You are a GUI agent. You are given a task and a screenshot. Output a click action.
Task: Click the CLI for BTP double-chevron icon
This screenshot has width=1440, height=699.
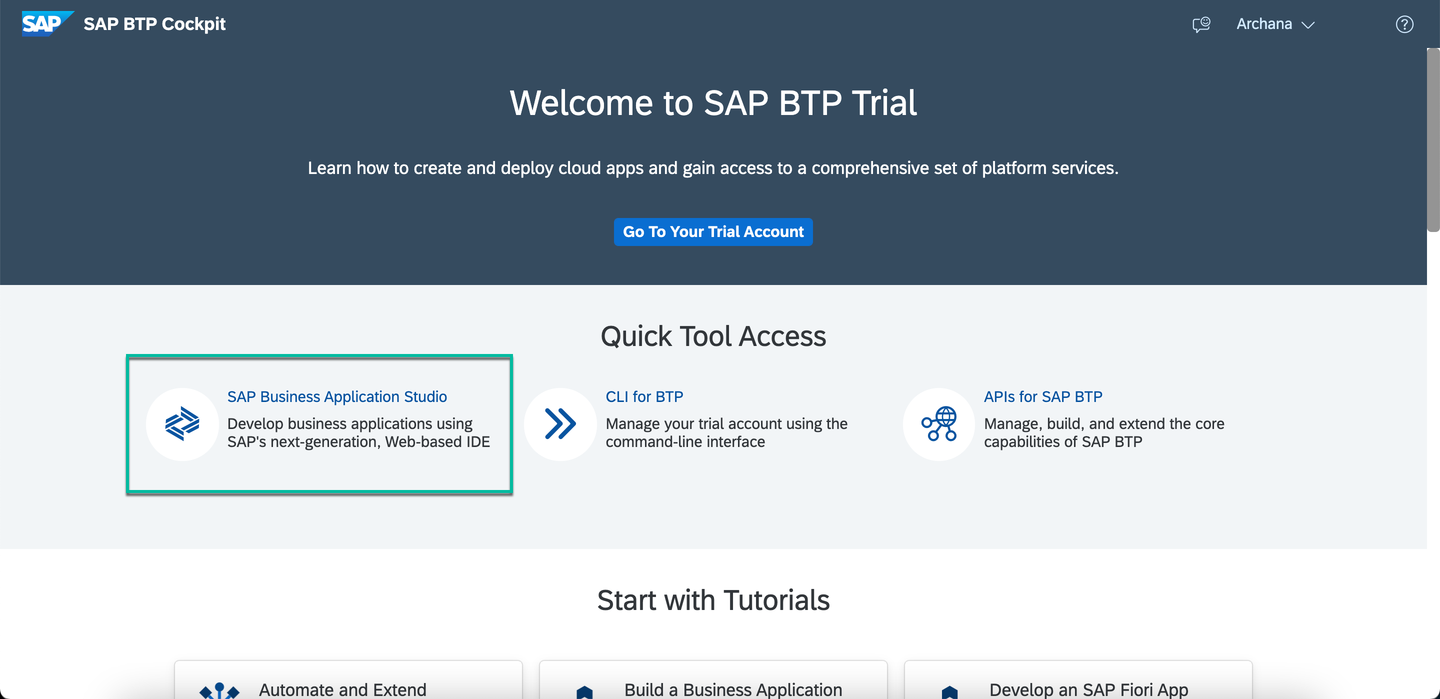[x=560, y=424]
